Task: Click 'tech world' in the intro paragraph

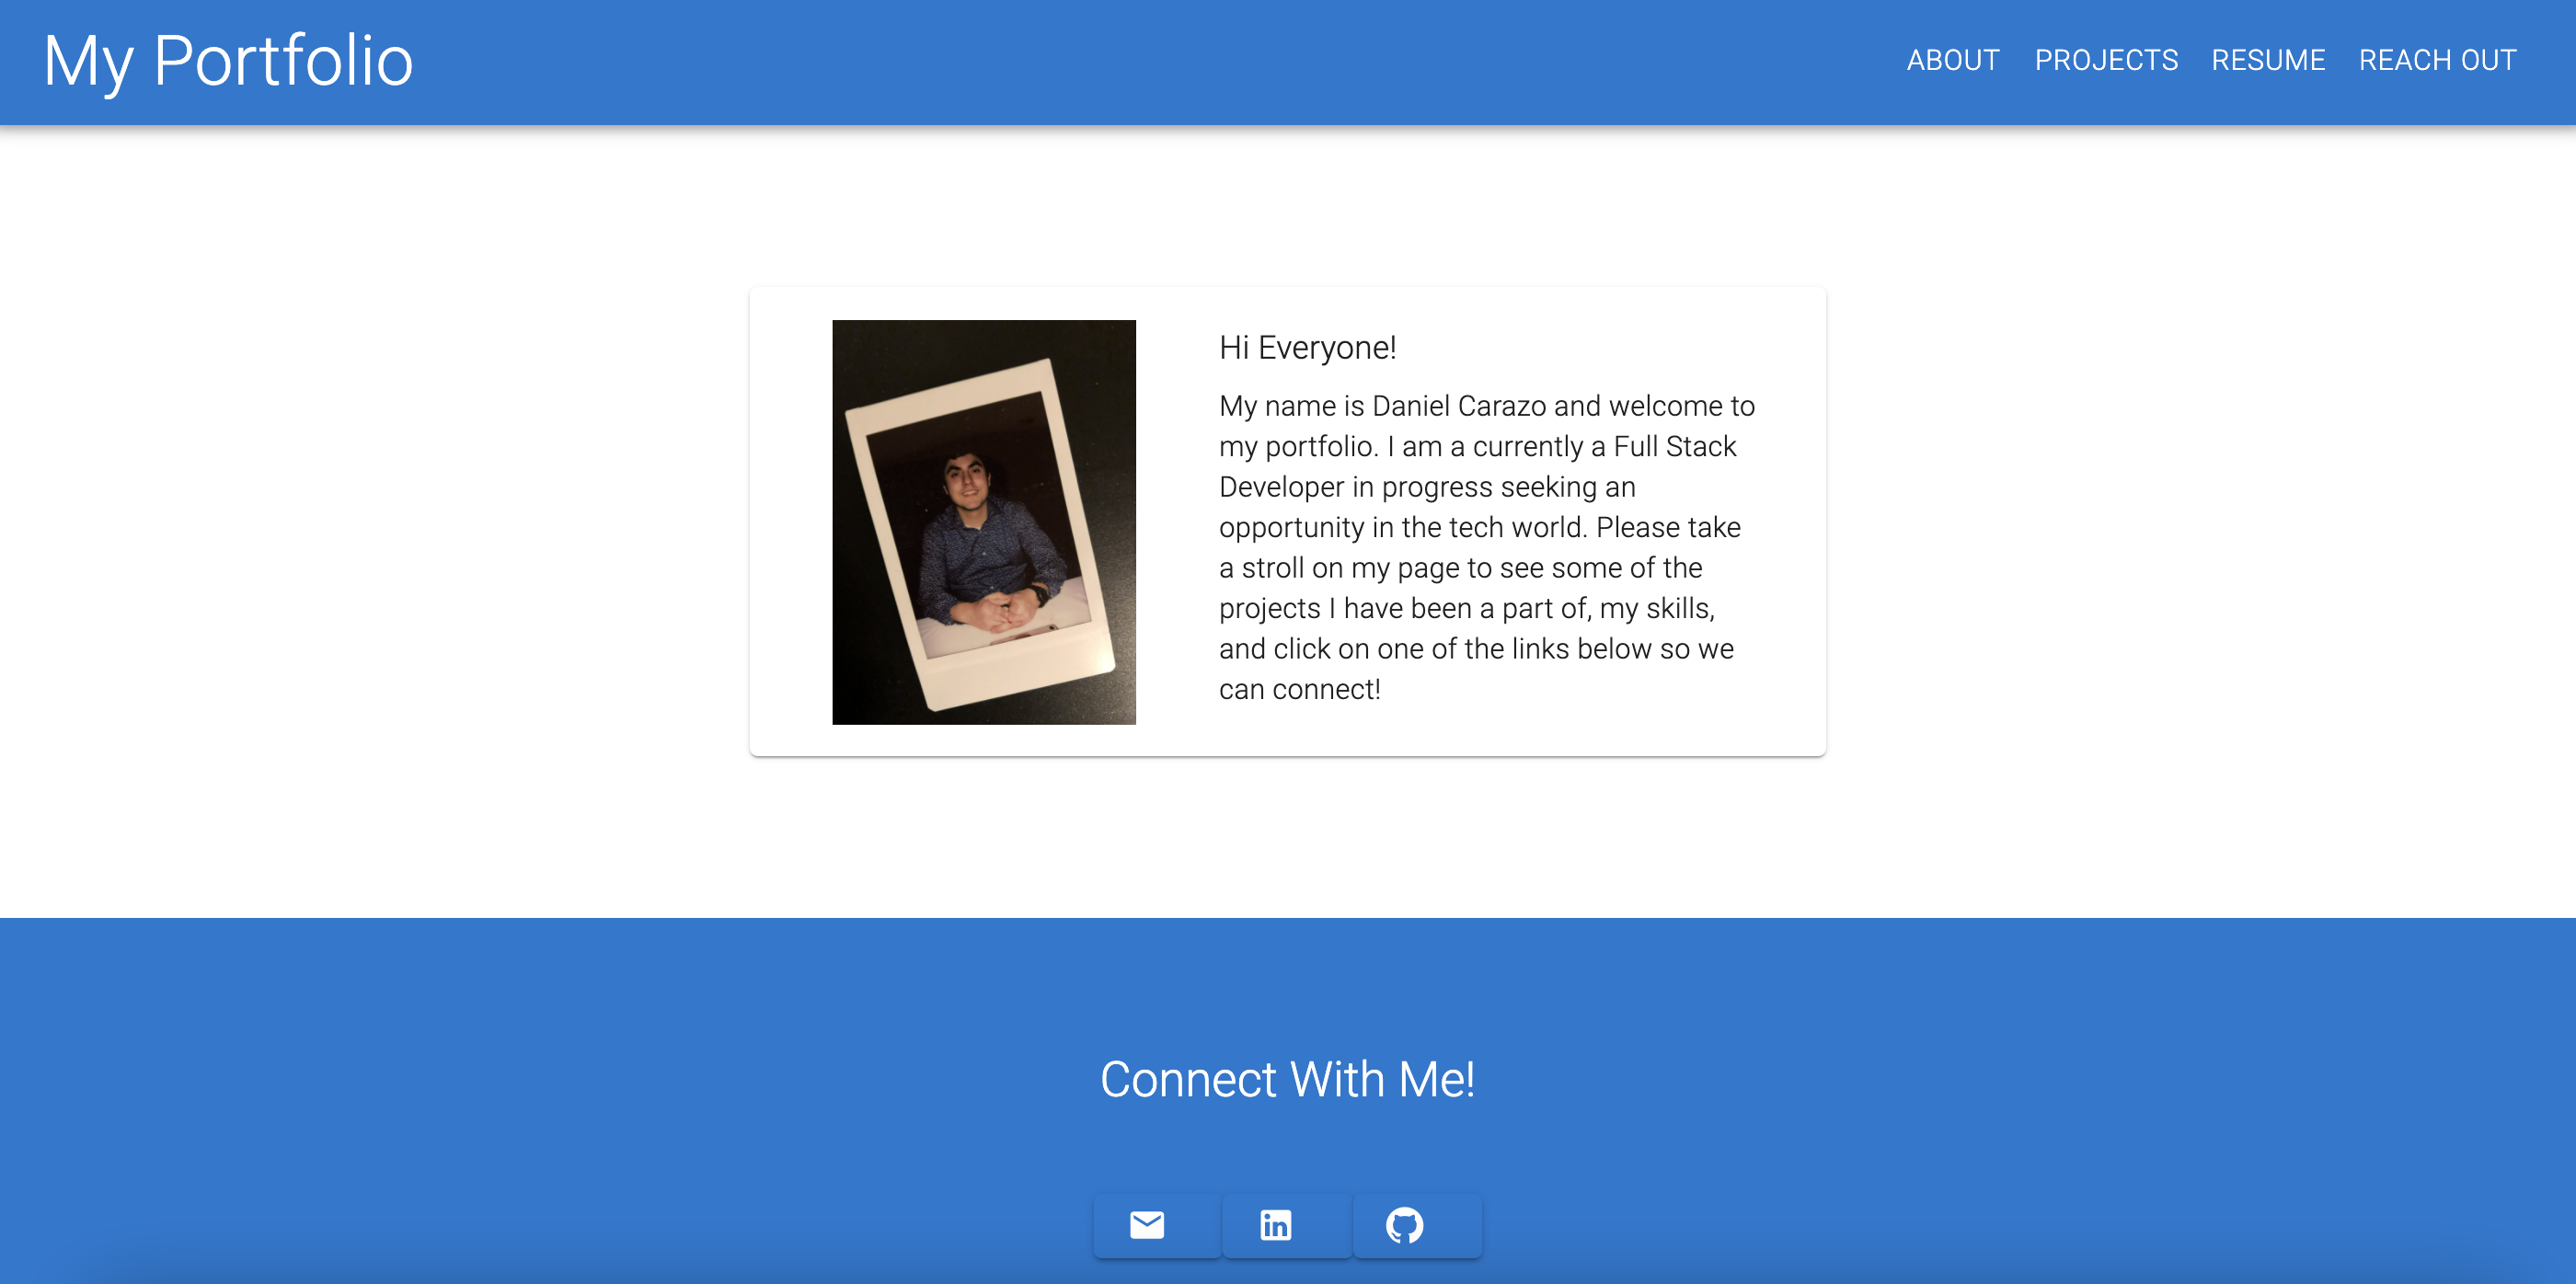Action: coord(1517,527)
